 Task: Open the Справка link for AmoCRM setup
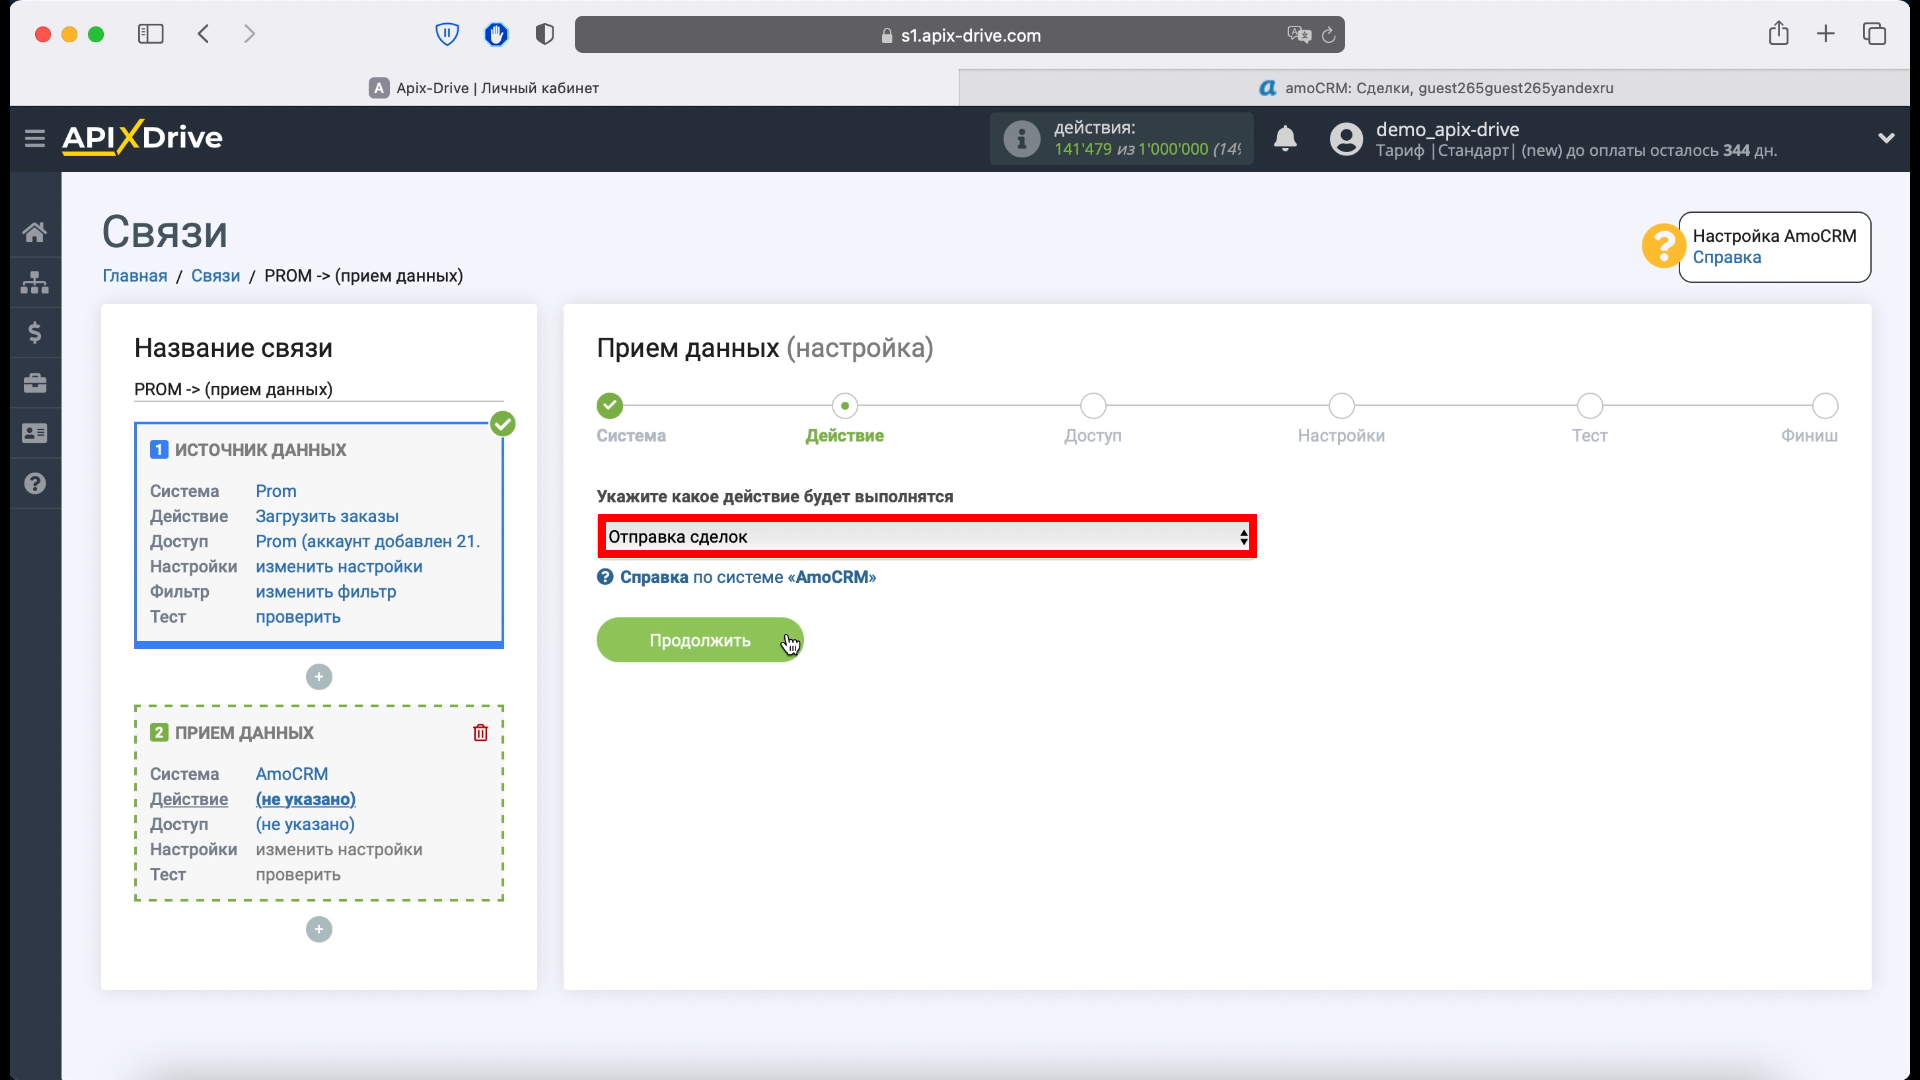tap(1726, 258)
